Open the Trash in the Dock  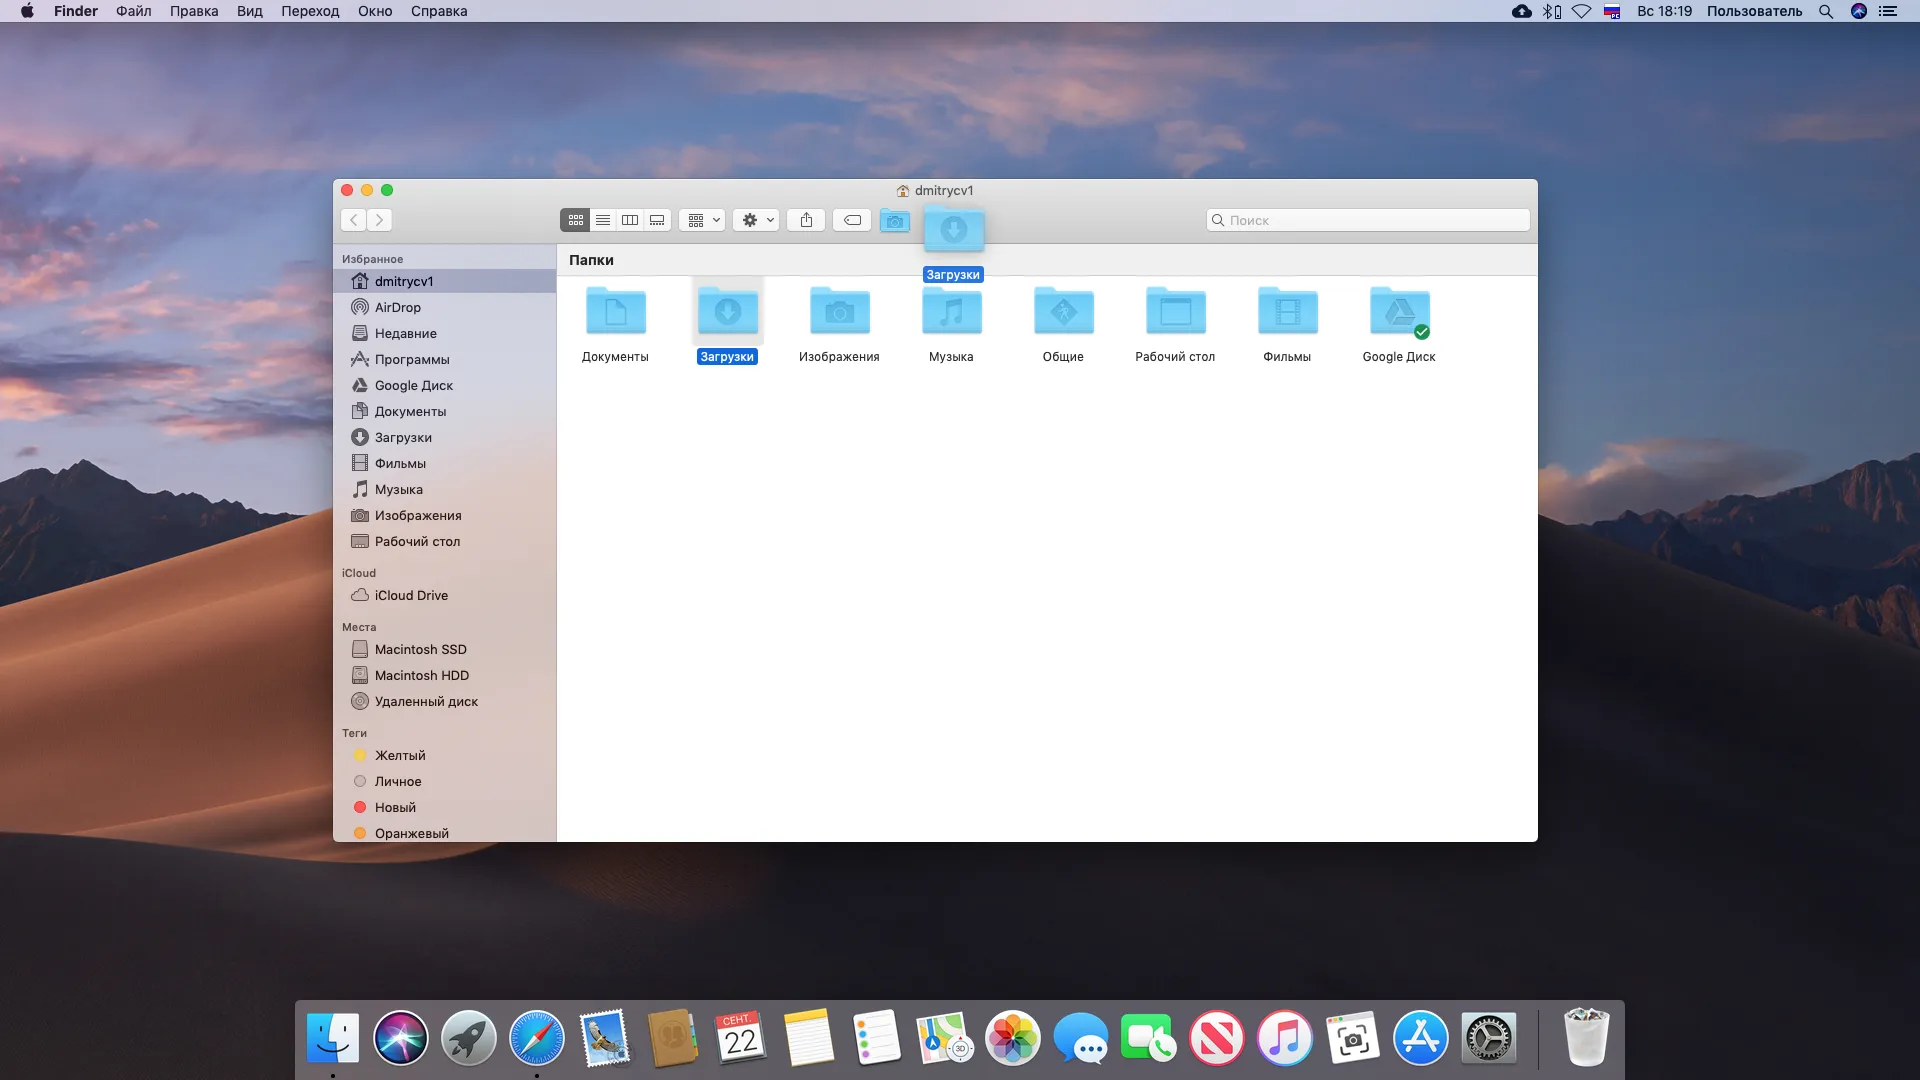click(x=1585, y=1037)
